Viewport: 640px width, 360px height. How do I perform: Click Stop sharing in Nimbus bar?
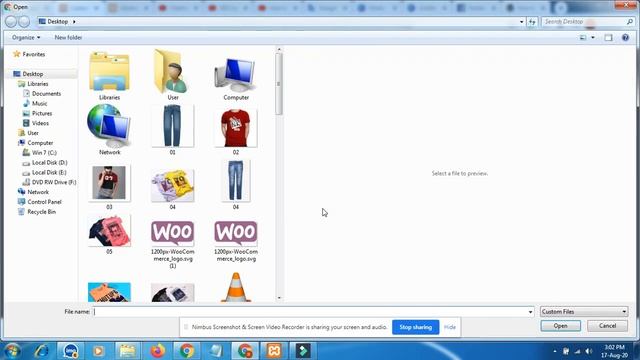[x=416, y=327]
